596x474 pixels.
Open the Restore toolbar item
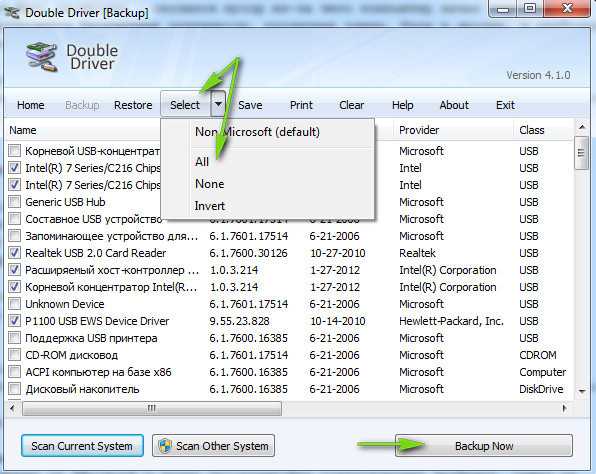tap(133, 105)
